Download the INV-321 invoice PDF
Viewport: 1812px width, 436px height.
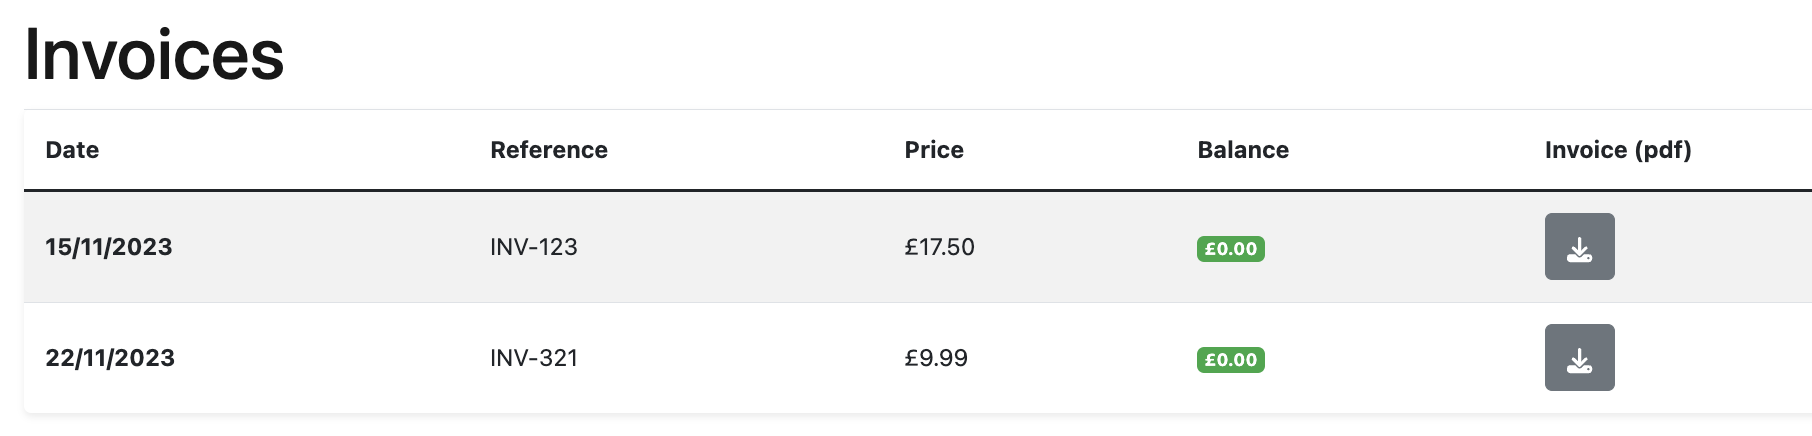[x=1579, y=358]
